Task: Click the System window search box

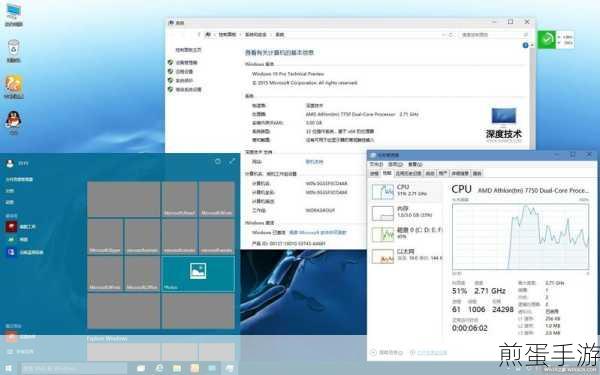Action: point(493,34)
